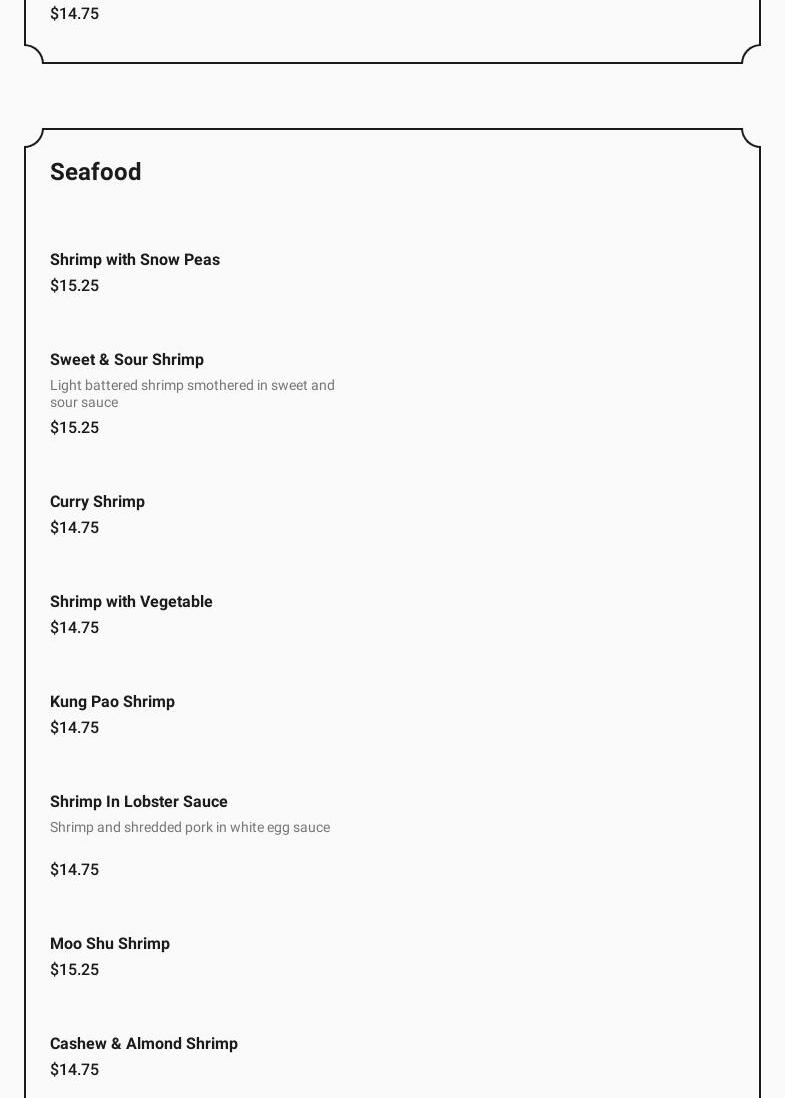Click the Sweet & Sour Shrimp description text
785x1098 pixels.
192,394
